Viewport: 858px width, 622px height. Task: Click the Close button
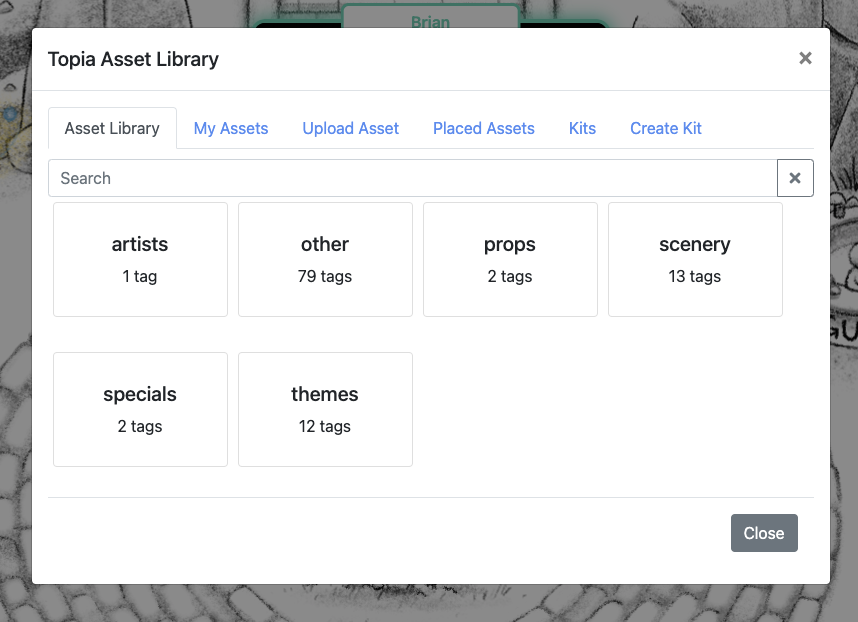pos(764,533)
